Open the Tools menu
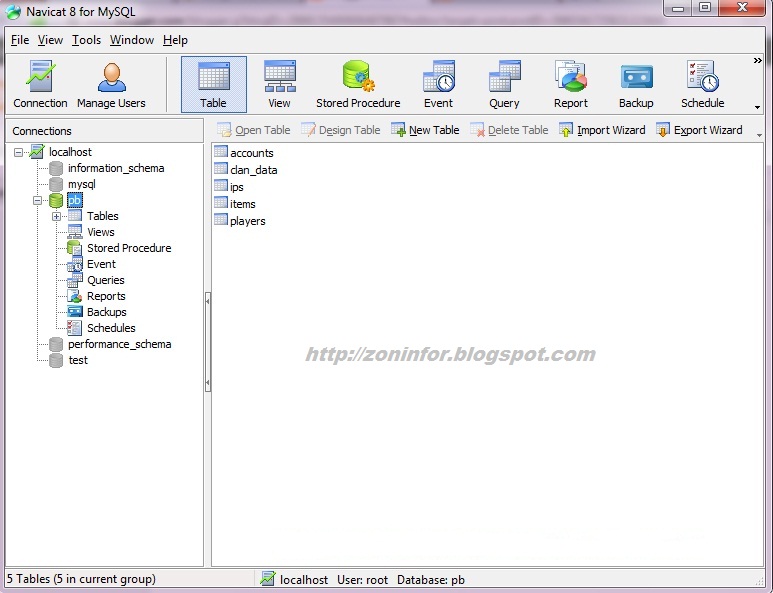 [x=86, y=40]
